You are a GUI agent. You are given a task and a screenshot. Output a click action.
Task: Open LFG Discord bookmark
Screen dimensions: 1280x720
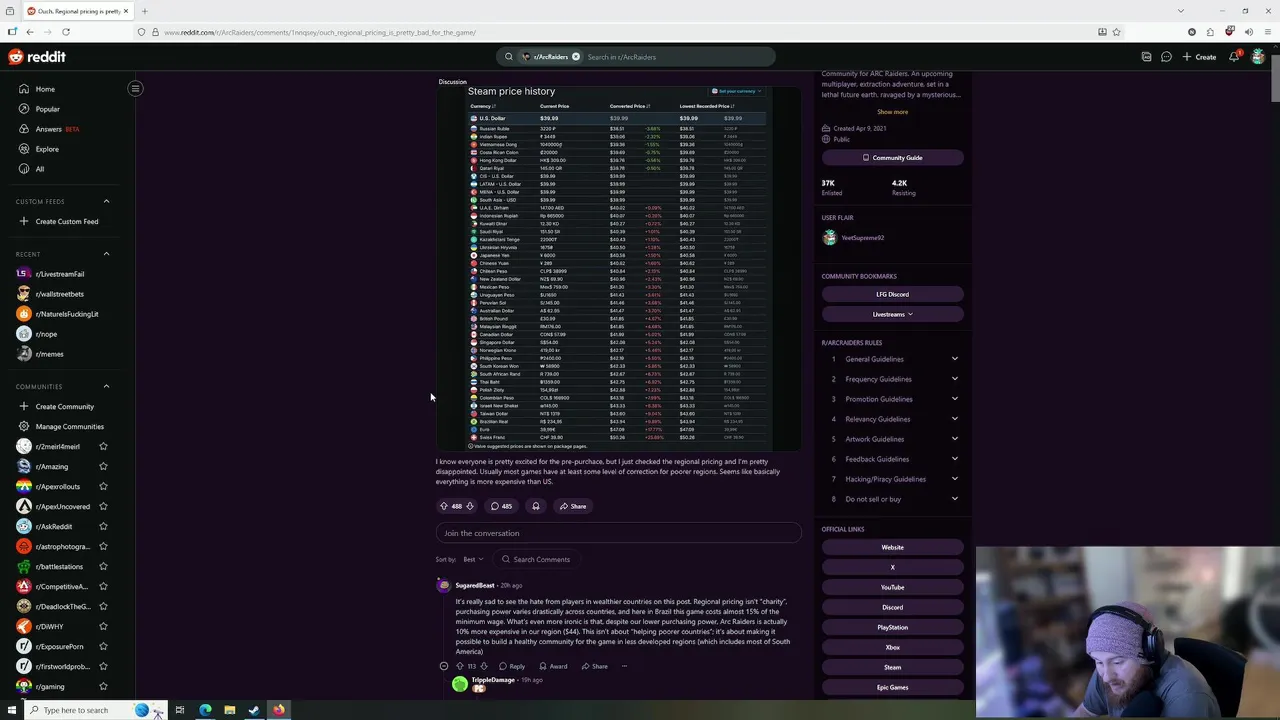892,295
